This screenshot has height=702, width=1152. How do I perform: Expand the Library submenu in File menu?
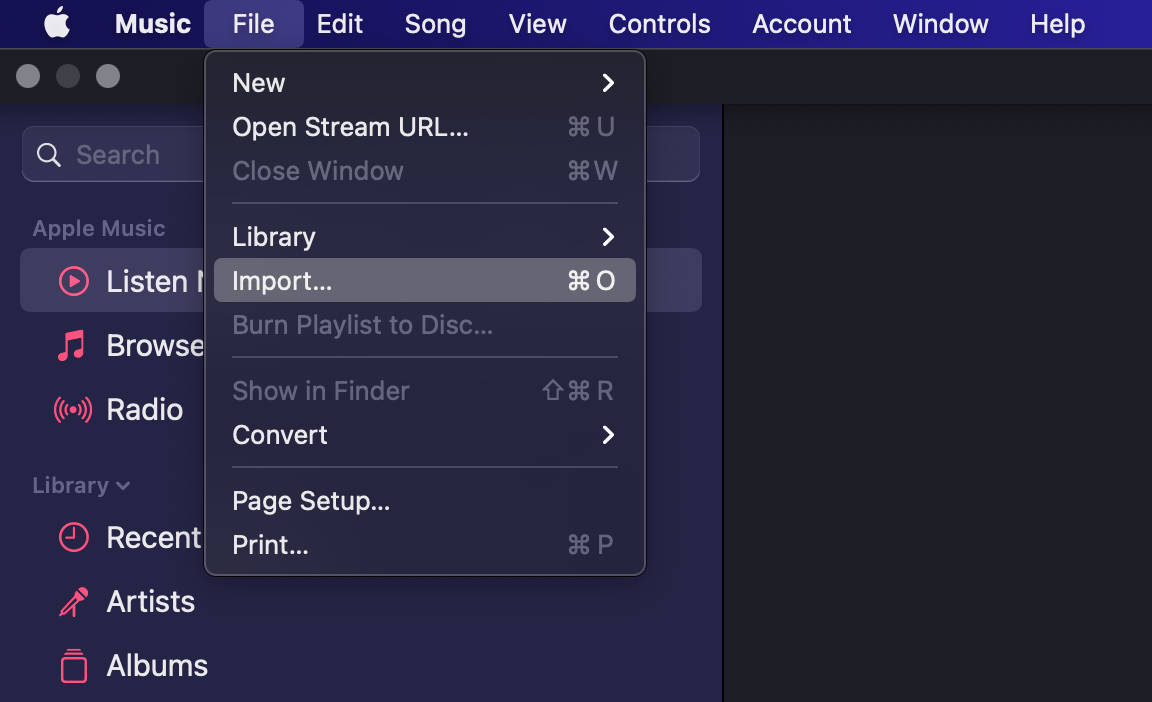pos(425,236)
